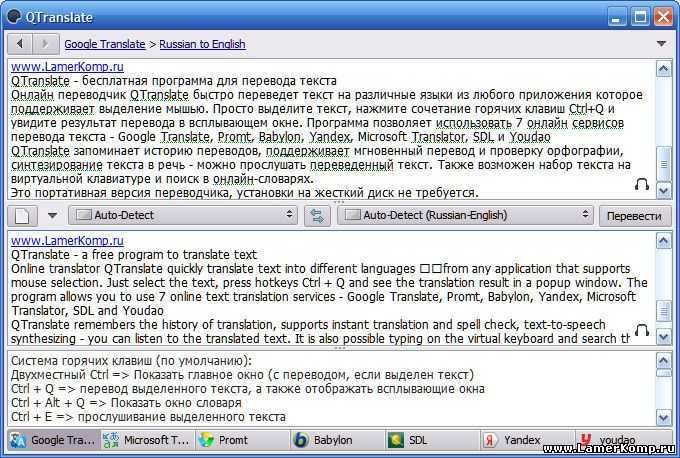Screen dimensions: 680x458
Task: Open the Auto-Detect source language combo box
Action: tap(183, 215)
